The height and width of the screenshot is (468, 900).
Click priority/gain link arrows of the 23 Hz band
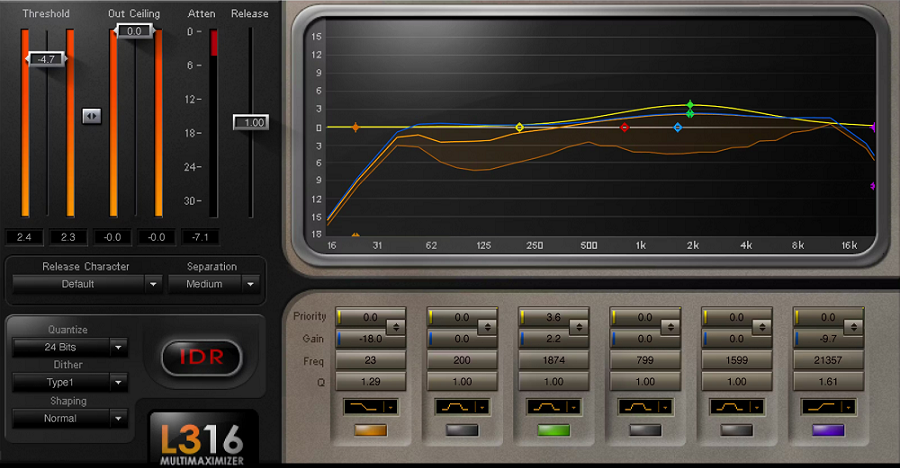click(396, 327)
